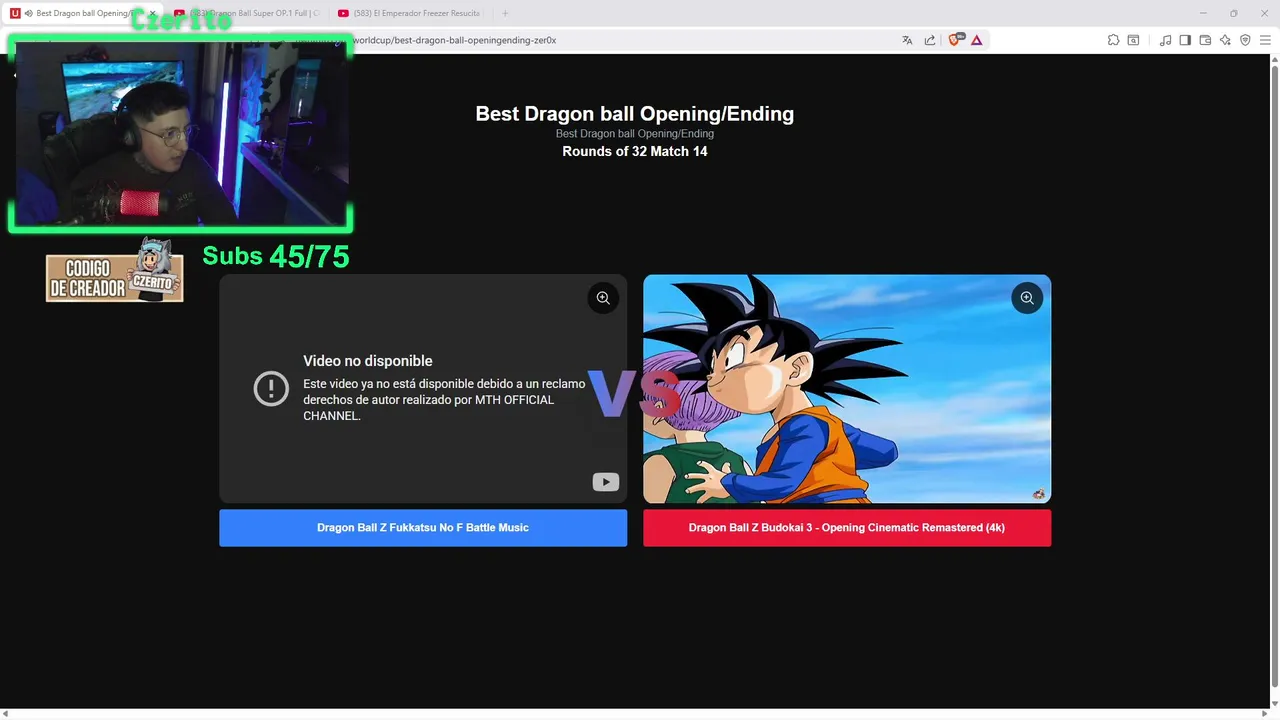Click the Goku and Trunks video thumbnail
This screenshot has height=720, width=1280.
pyautogui.click(x=847, y=389)
